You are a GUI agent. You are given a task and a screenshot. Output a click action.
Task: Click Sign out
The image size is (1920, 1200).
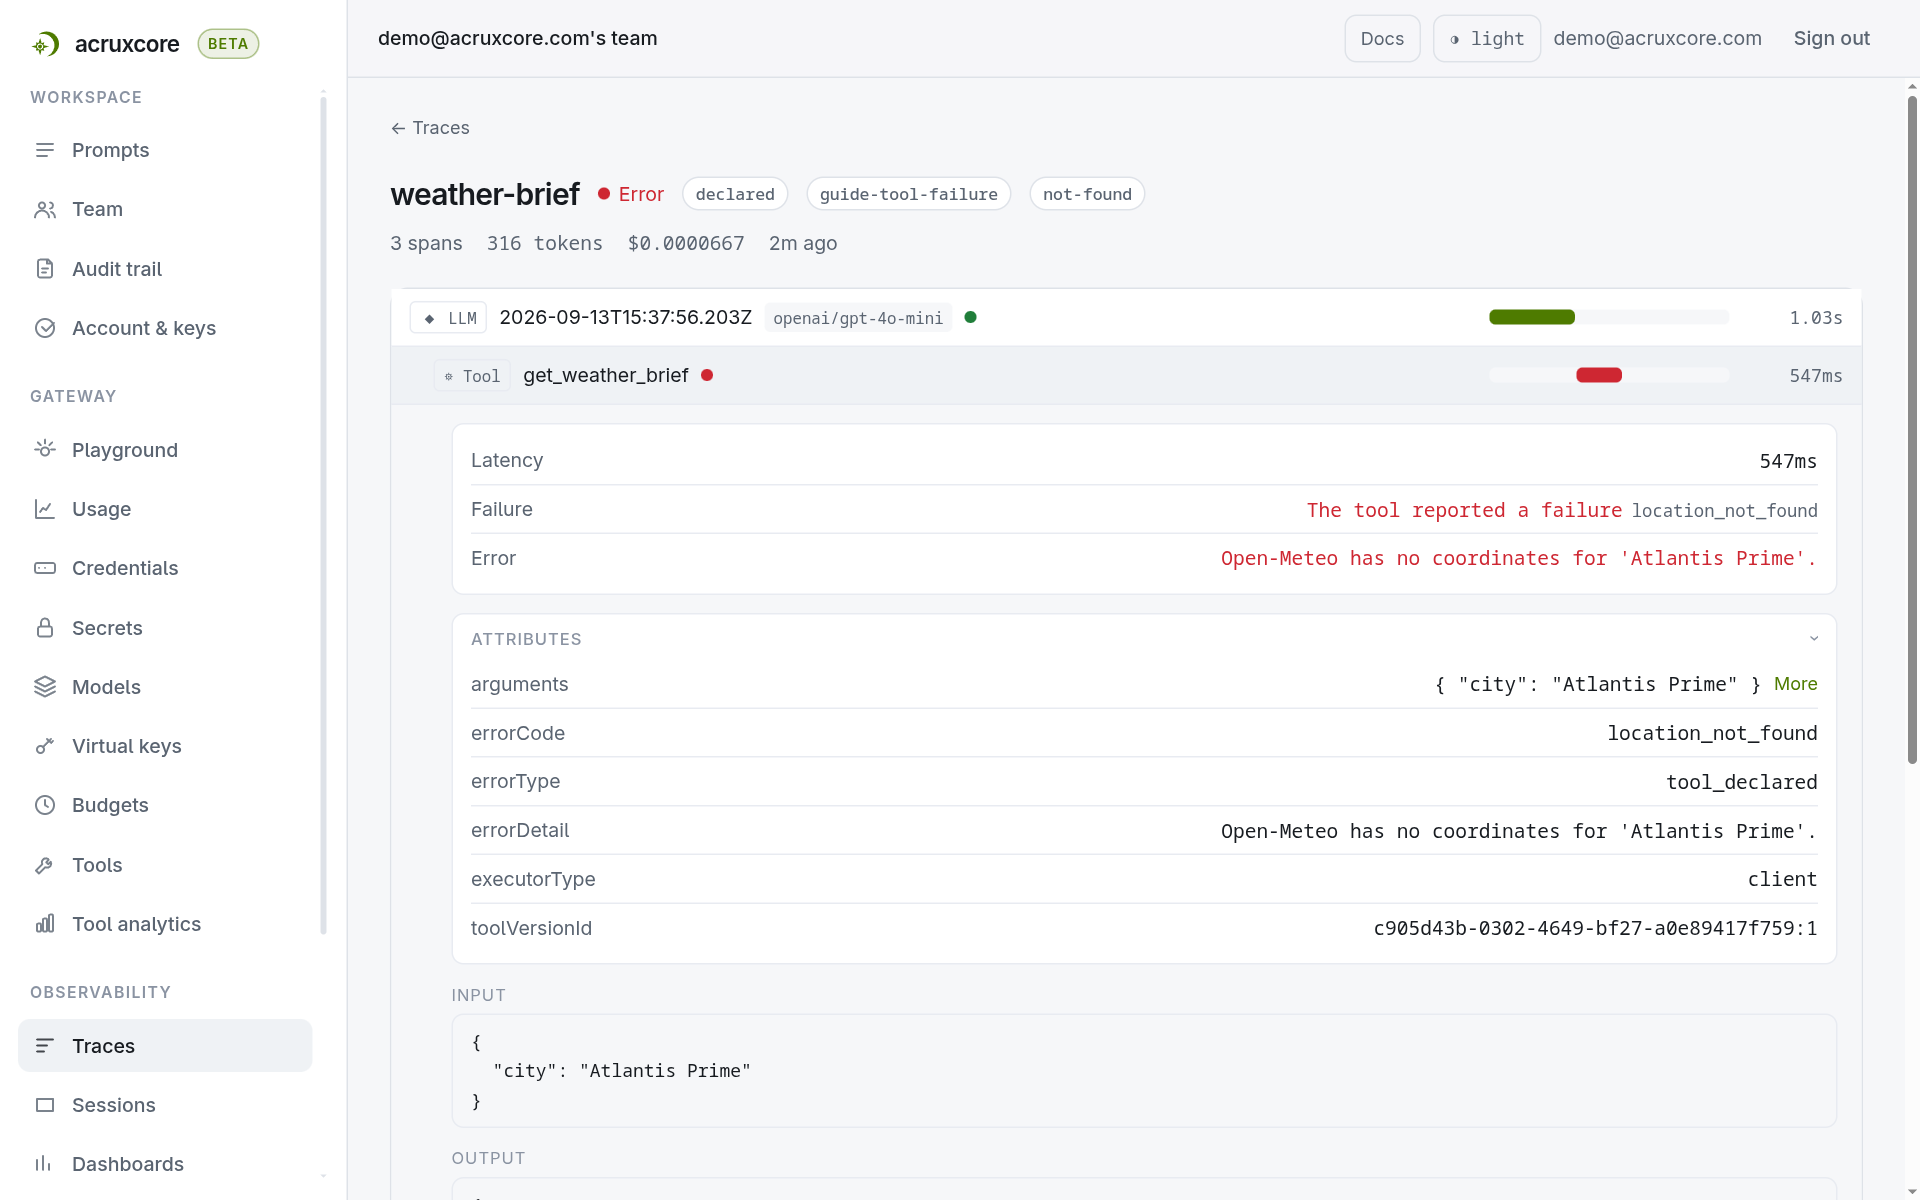pos(1831,38)
